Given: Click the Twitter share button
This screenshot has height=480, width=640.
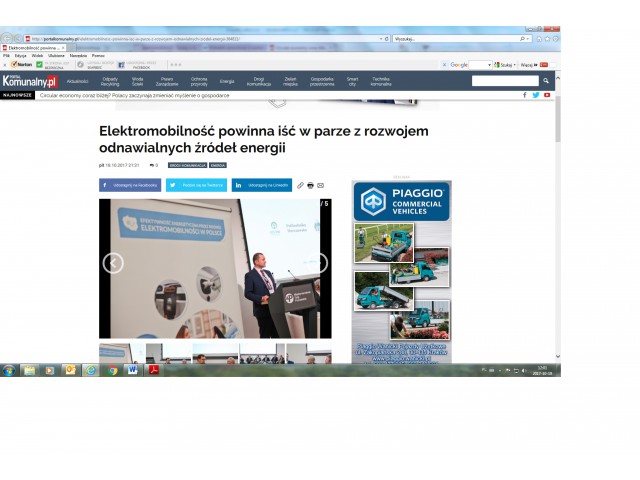Looking at the screenshot, I should click(x=197, y=185).
